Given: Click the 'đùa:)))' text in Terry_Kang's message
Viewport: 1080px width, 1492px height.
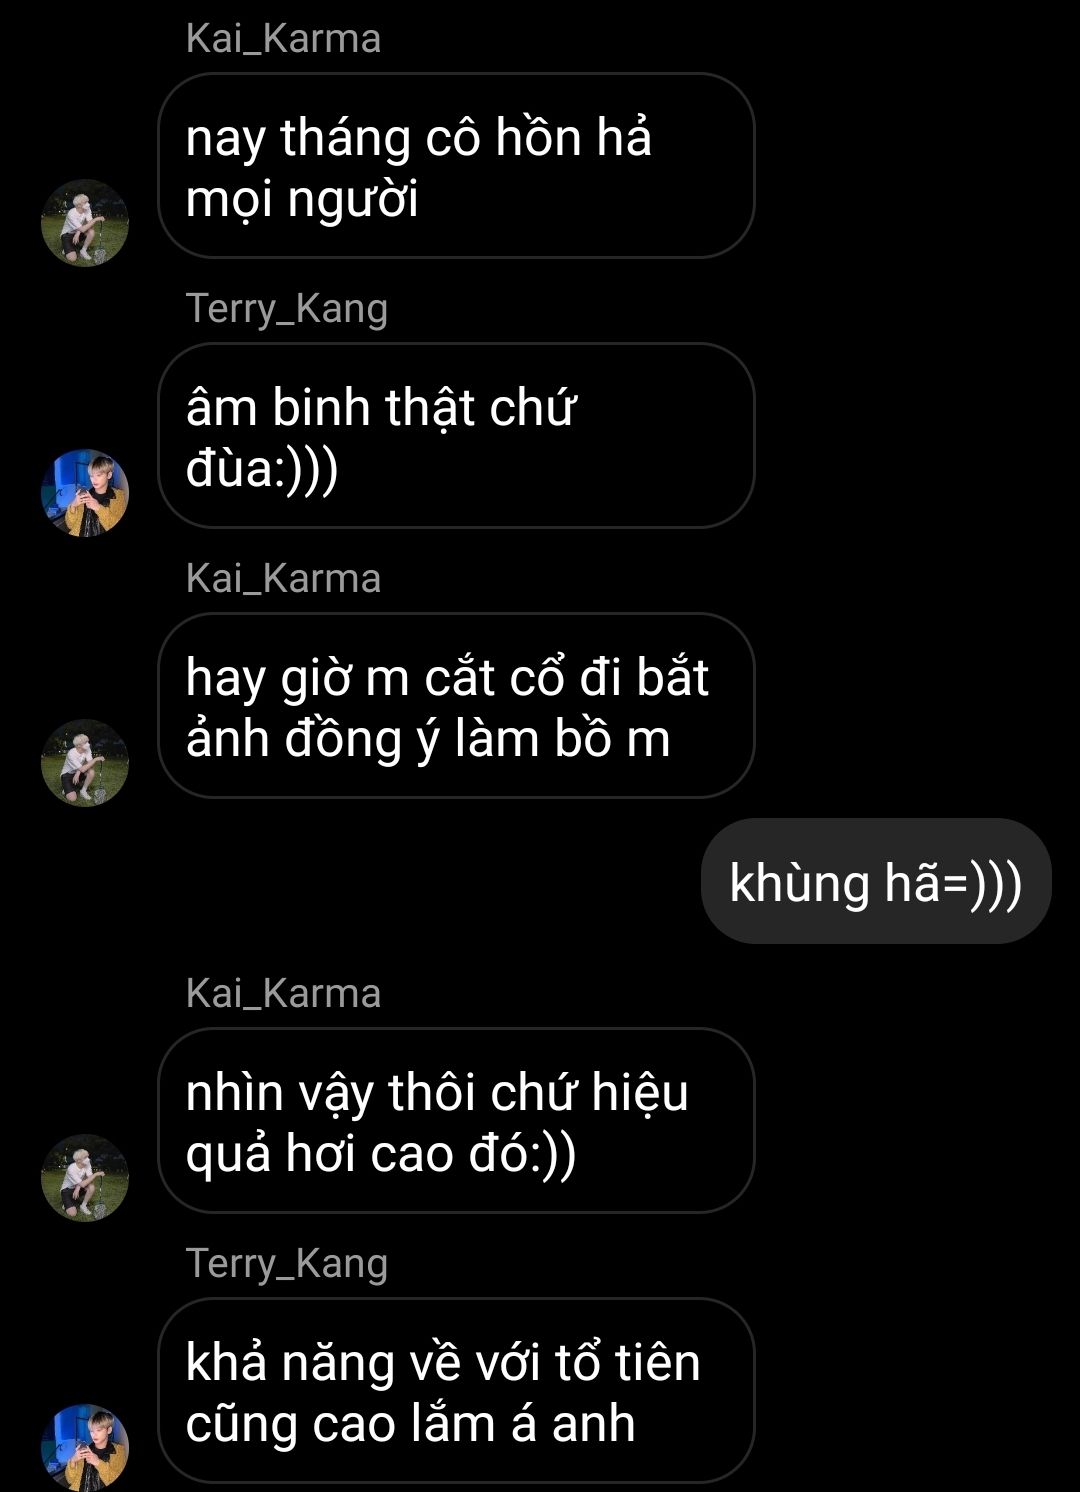Looking at the screenshot, I should pos(262,469).
